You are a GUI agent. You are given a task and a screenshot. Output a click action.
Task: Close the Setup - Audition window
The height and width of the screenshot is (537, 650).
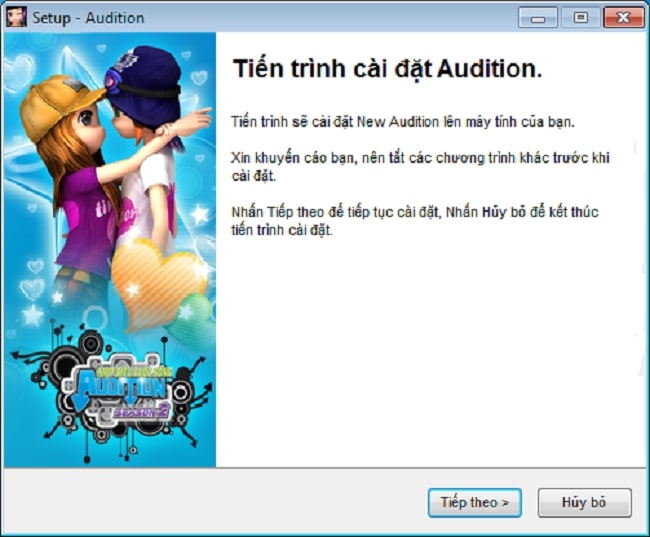[x=623, y=17]
